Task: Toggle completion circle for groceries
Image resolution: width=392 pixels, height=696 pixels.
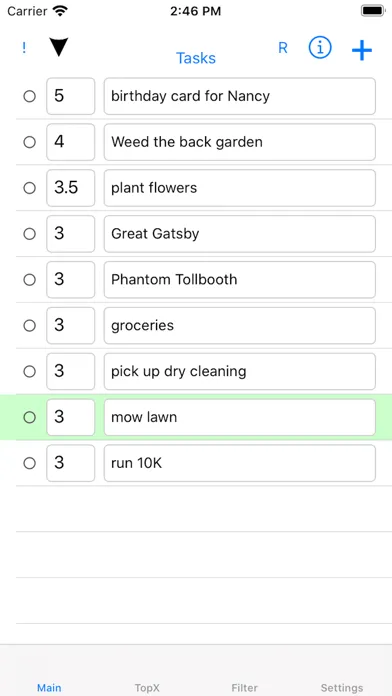Action: (30, 326)
